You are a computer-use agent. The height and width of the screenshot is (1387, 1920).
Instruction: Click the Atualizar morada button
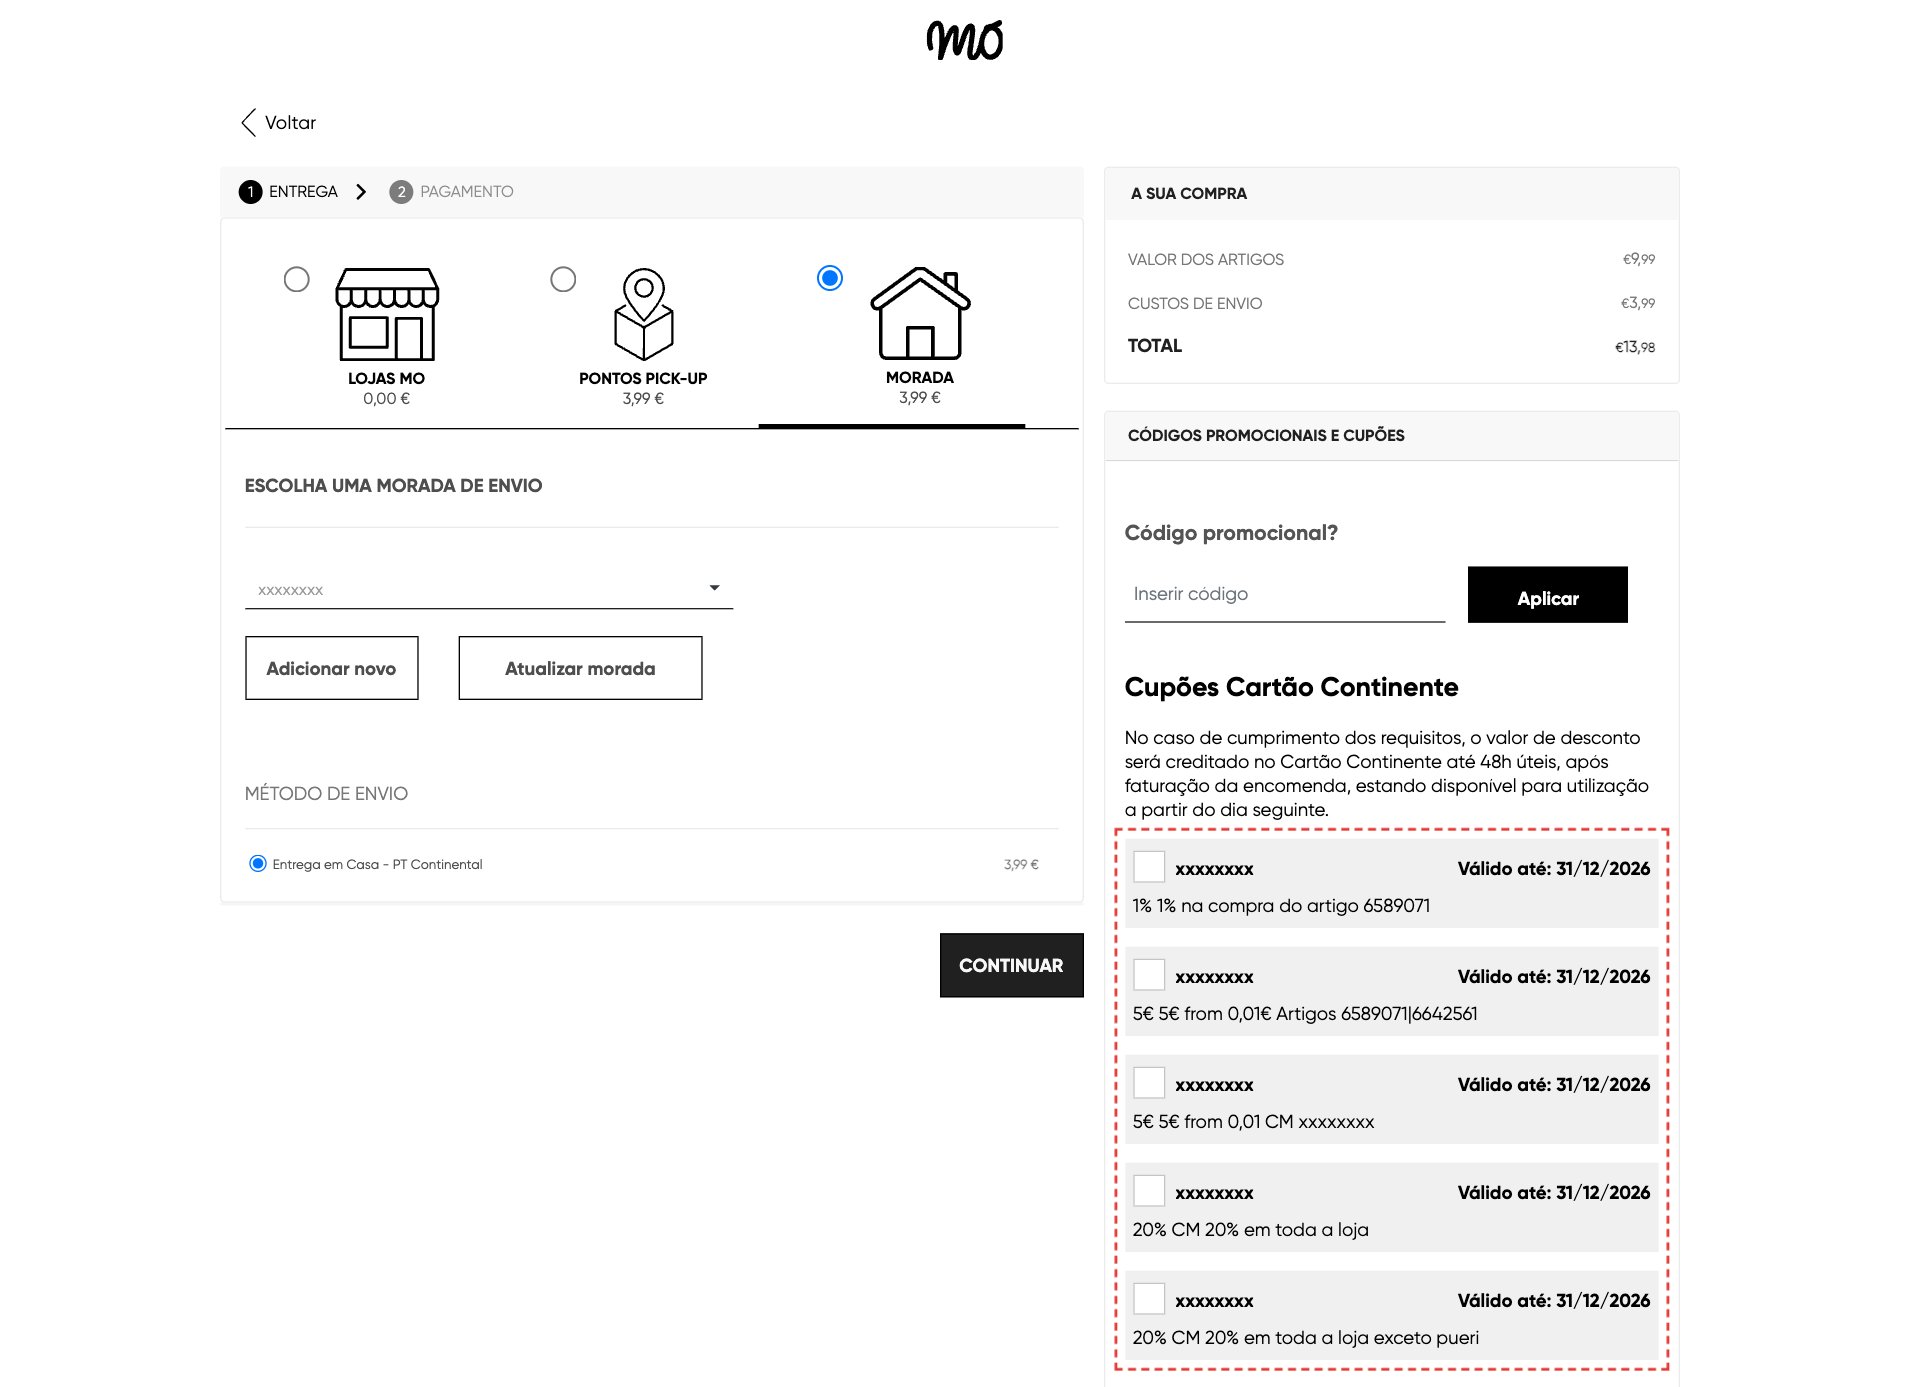point(580,668)
